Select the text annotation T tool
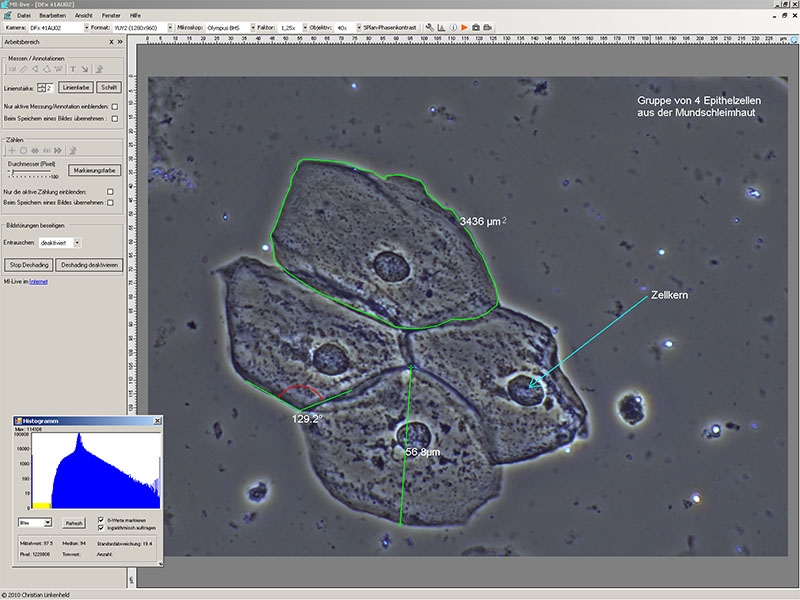800x600 pixels. (72, 69)
